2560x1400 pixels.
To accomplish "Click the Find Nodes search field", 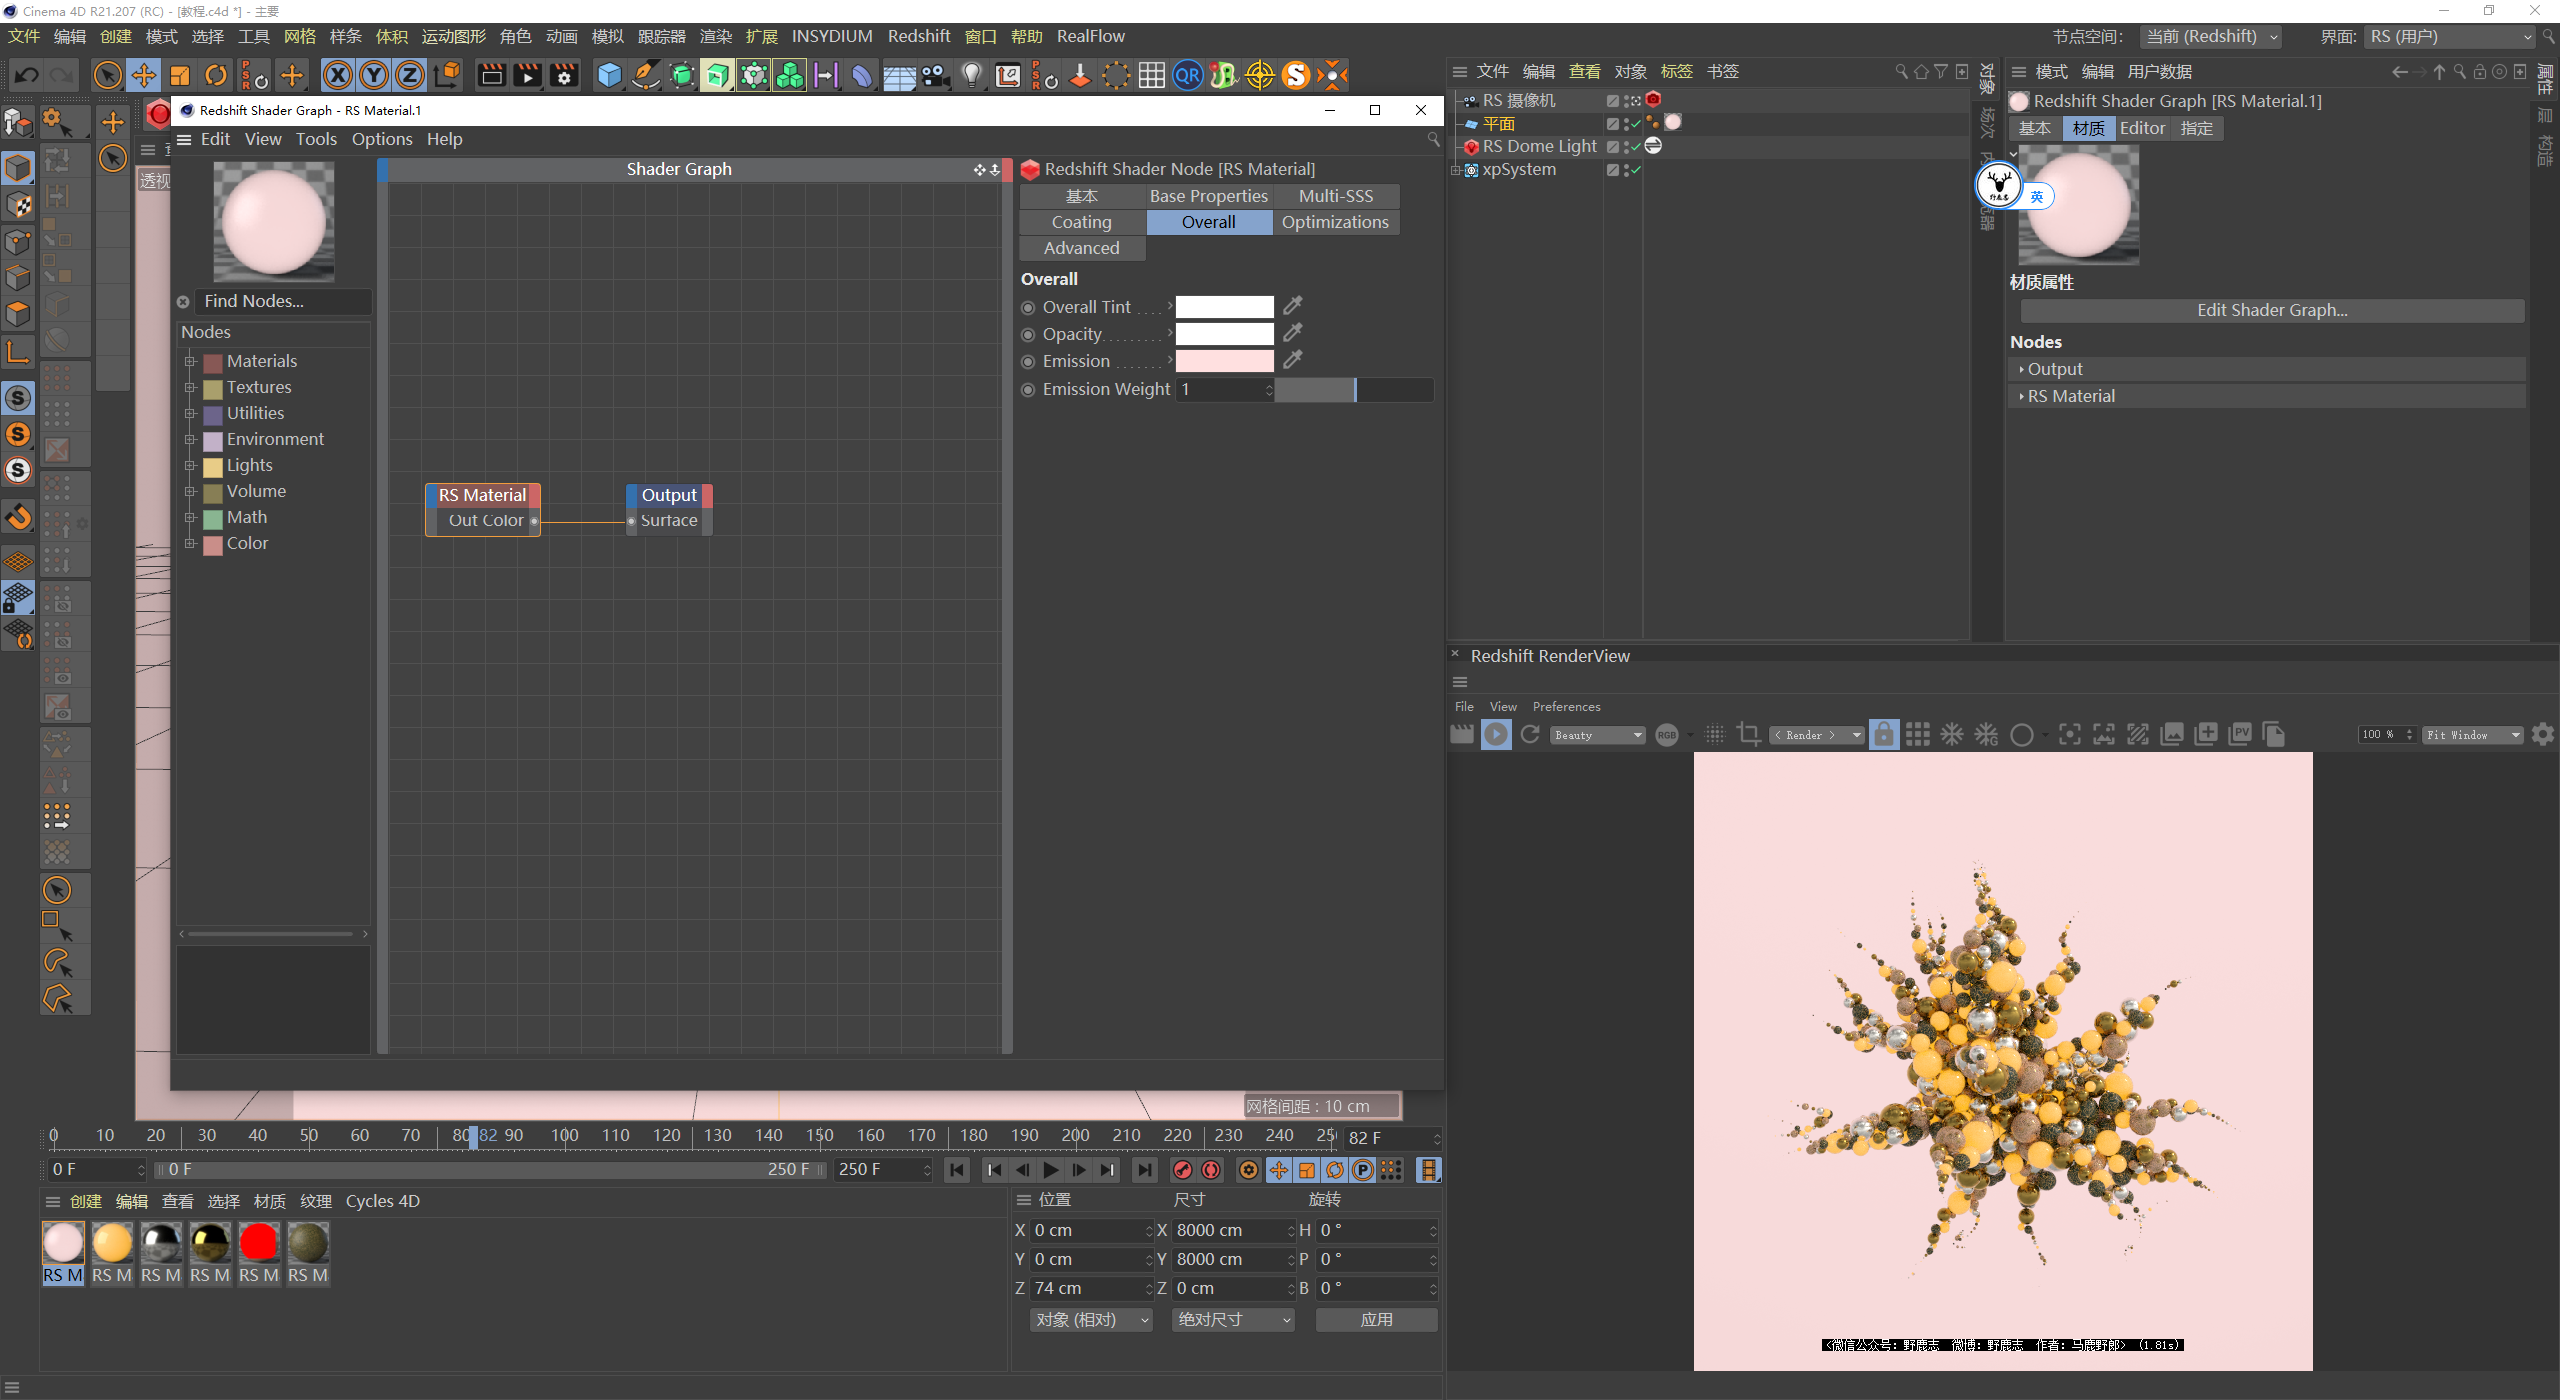I will [284, 301].
